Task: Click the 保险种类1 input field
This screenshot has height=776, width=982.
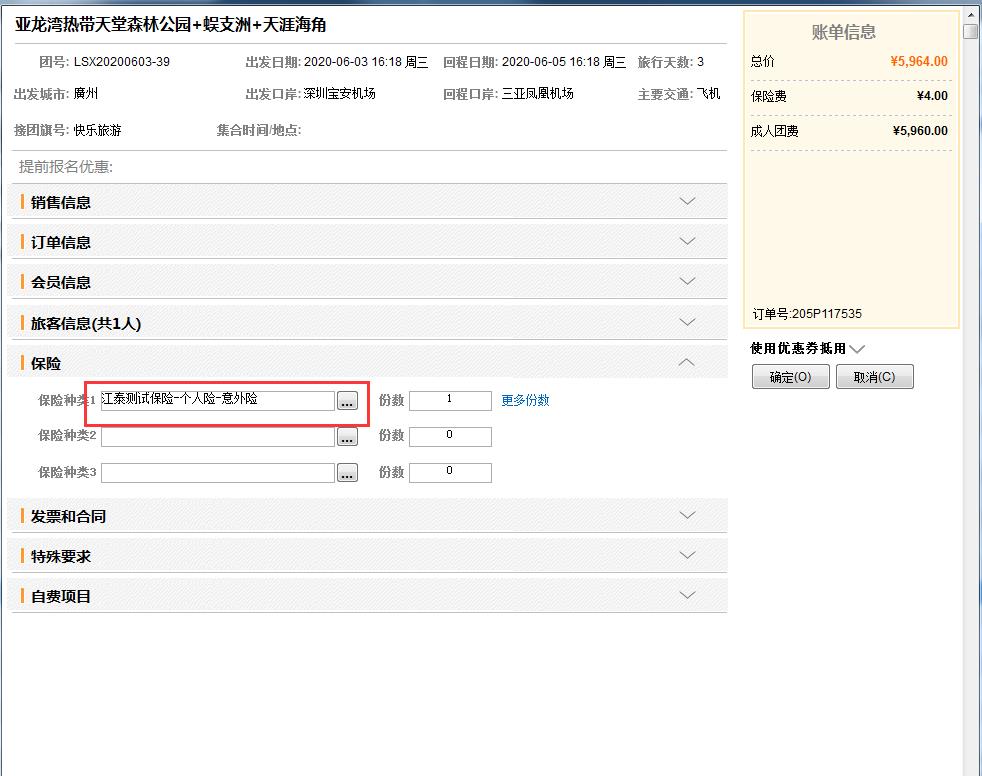Action: pos(217,400)
